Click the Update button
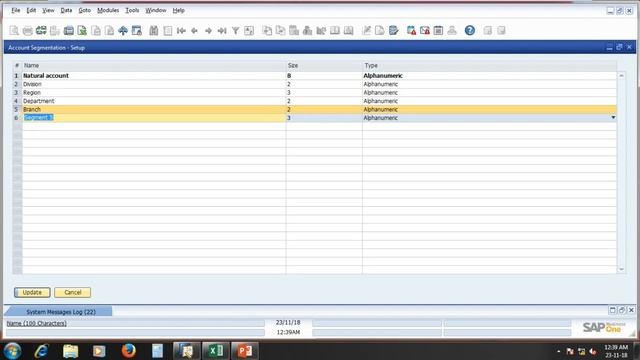The height and width of the screenshot is (360, 640). tap(32, 292)
